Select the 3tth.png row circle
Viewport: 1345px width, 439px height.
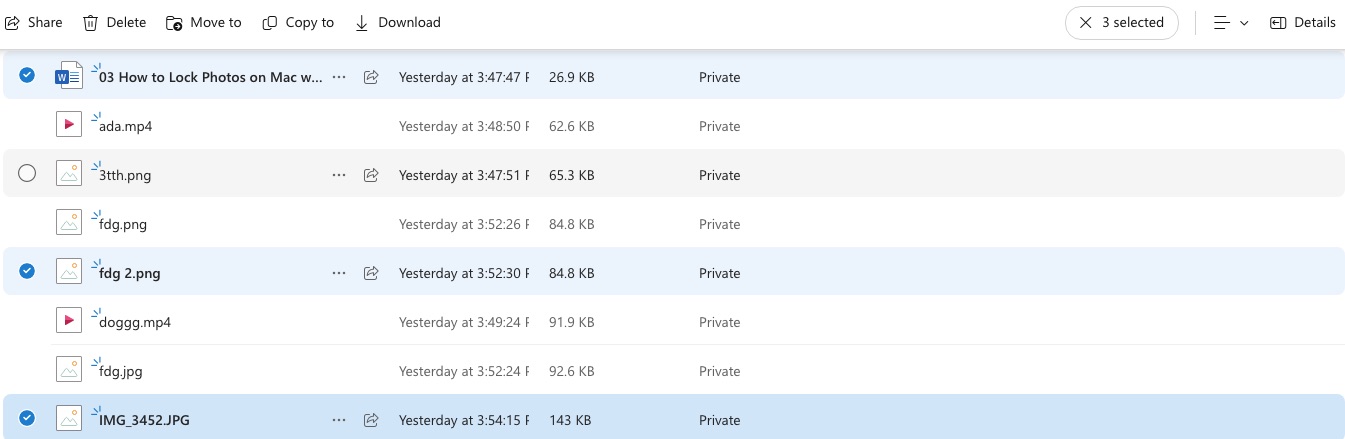tap(27, 174)
